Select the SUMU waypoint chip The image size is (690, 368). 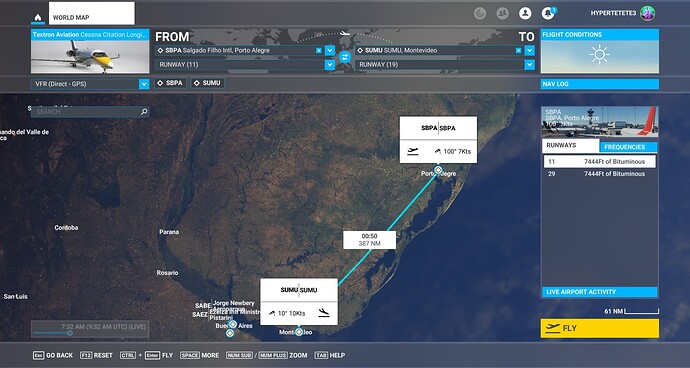pos(207,83)
